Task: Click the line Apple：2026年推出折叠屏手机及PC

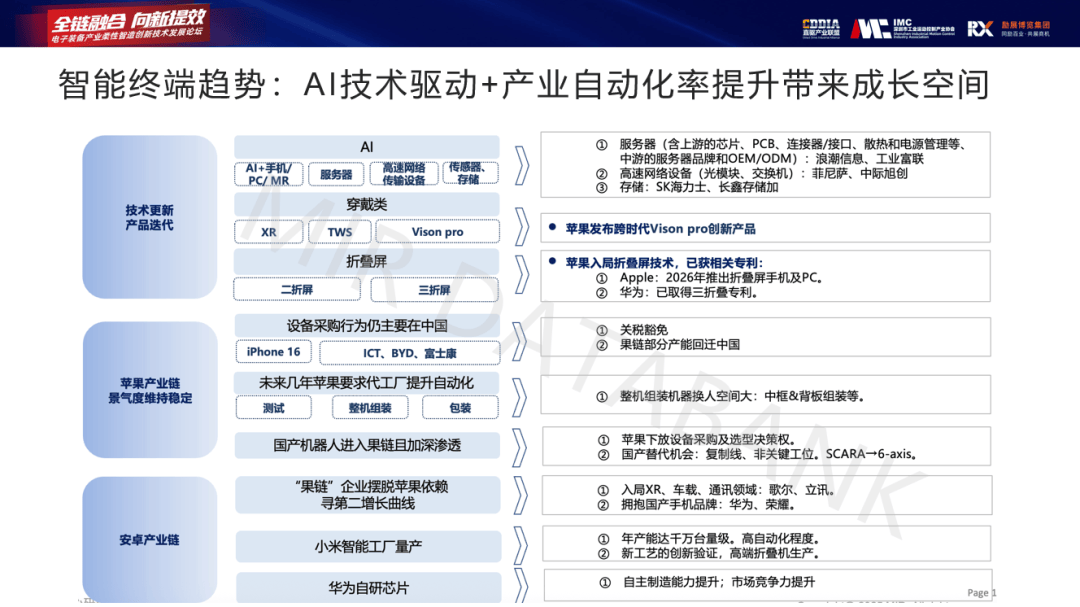Action: (x=722, y=278)
